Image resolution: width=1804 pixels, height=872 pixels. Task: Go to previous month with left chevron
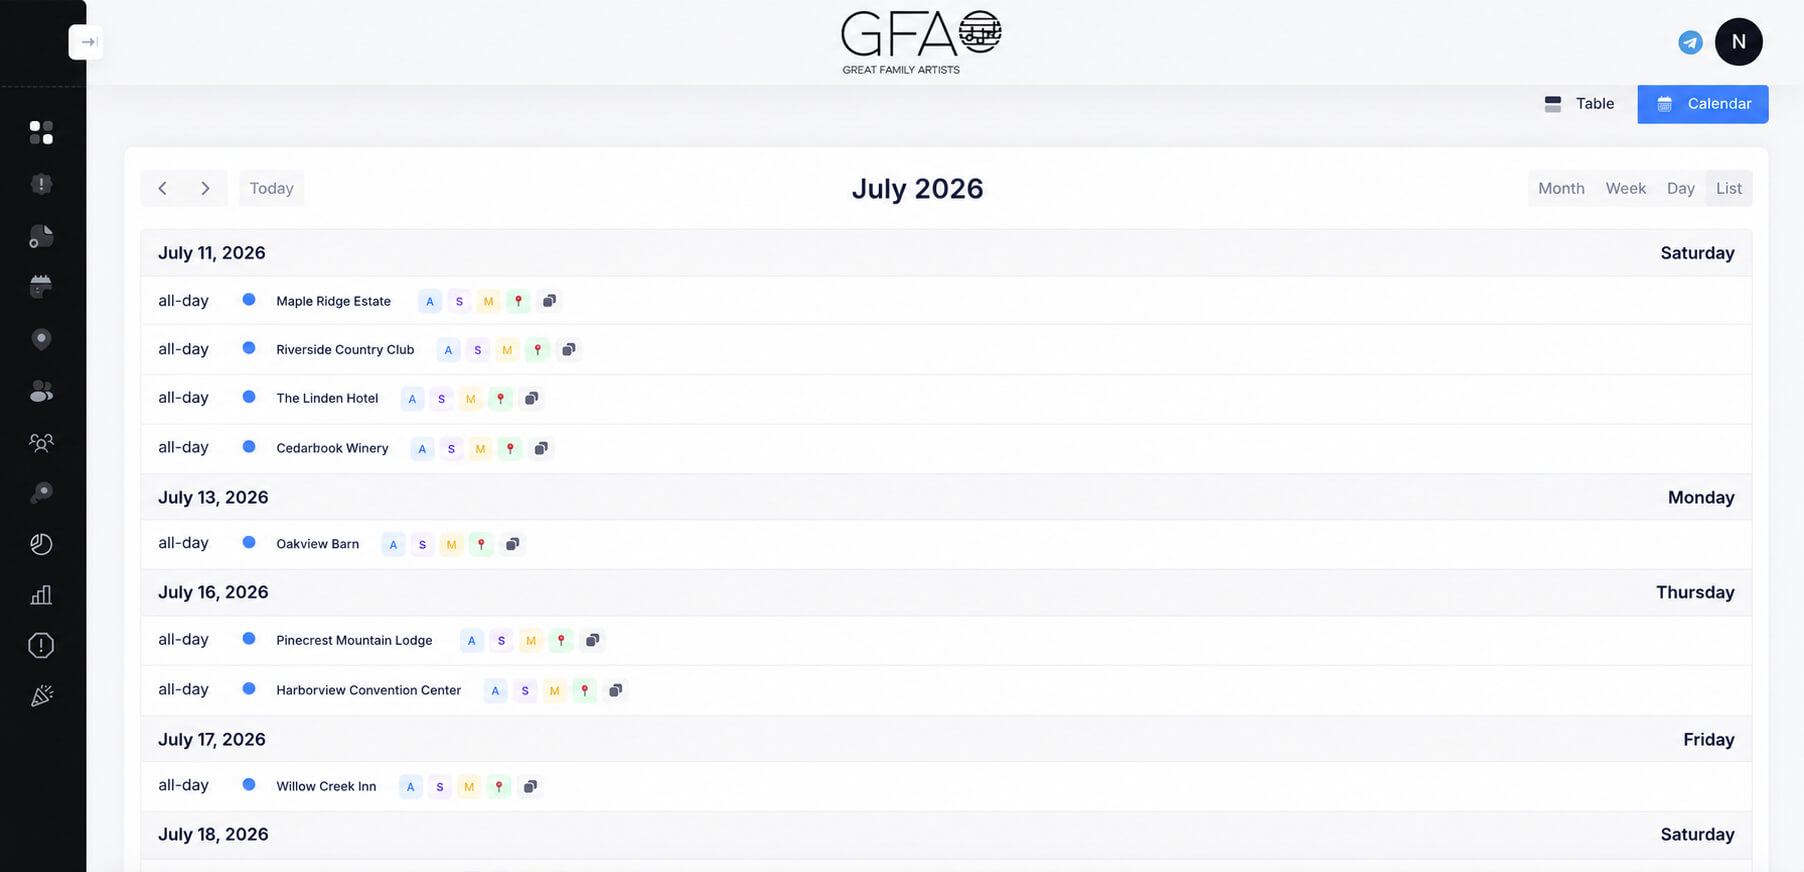coord(162,188)
